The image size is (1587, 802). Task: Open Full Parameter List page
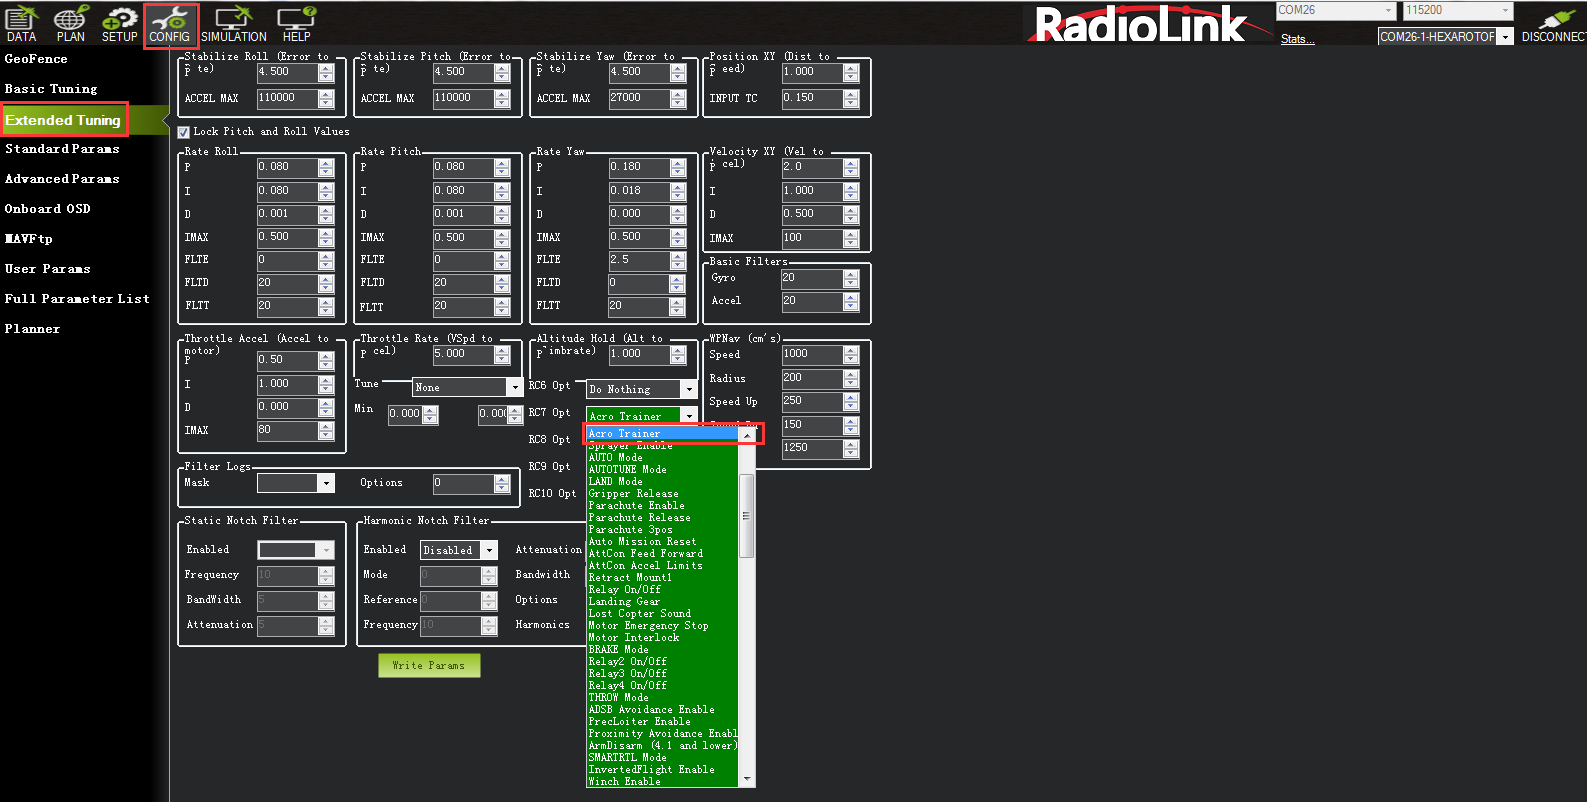tap(77, 299)
